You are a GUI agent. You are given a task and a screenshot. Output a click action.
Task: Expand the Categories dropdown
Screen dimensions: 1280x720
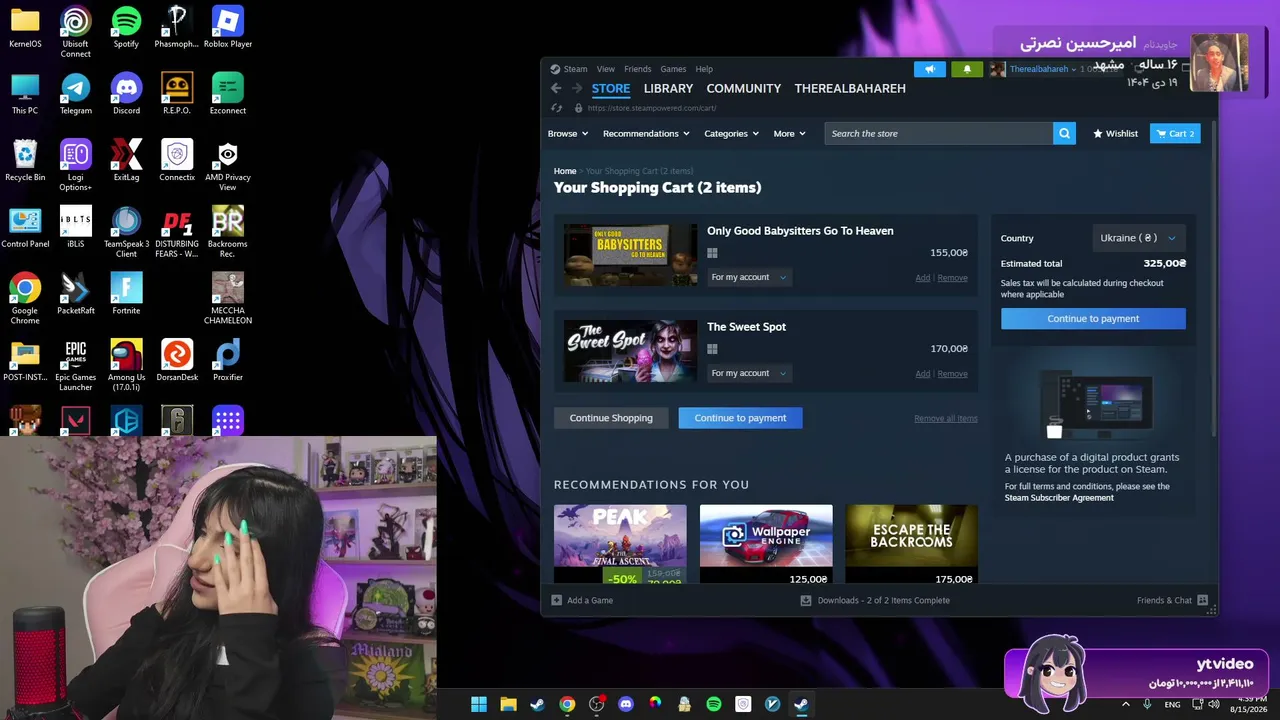pyautogui.click(x=731, y=133)
